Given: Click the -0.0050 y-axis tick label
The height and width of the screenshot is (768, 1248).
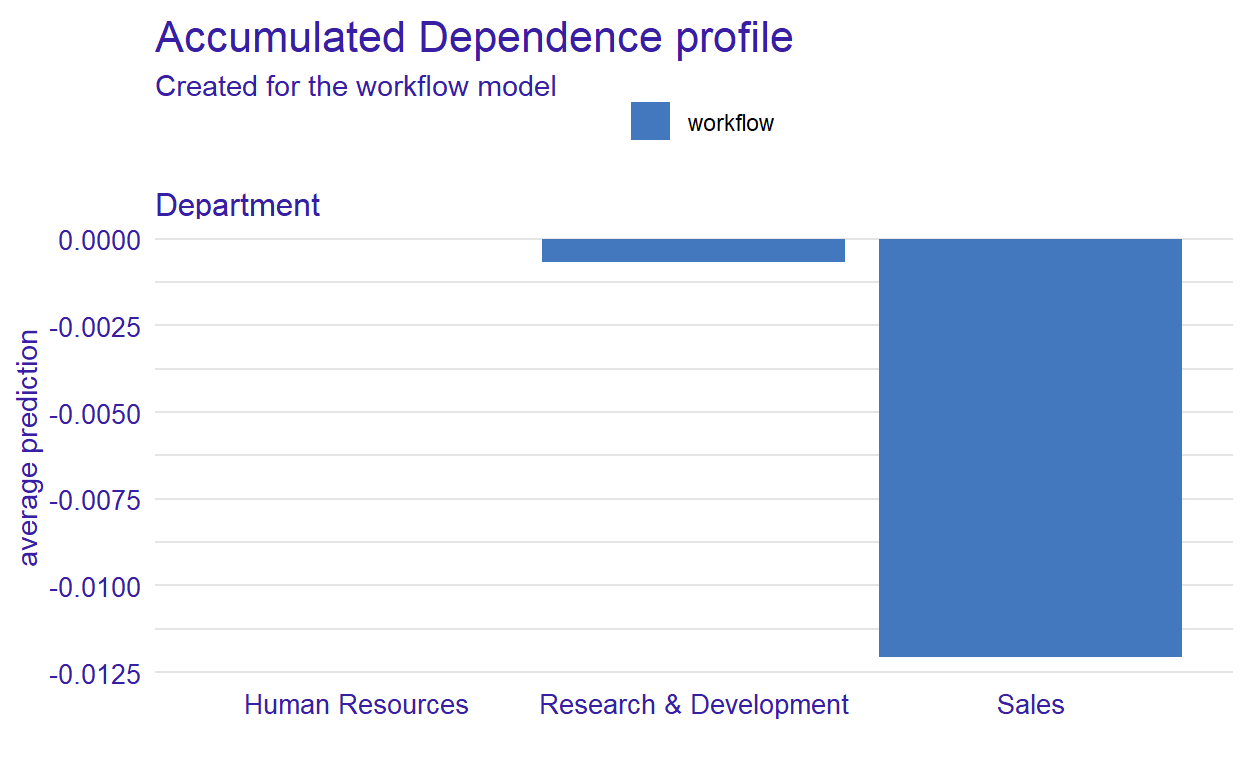Looking at the screenshot, I should click(96, 413).
